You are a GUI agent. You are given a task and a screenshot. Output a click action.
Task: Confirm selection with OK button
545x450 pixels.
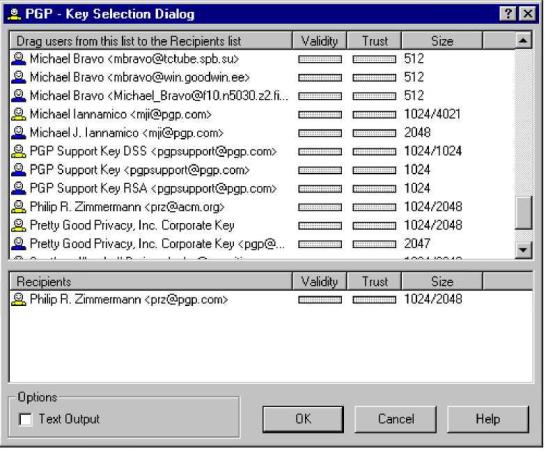click(303, 419)
